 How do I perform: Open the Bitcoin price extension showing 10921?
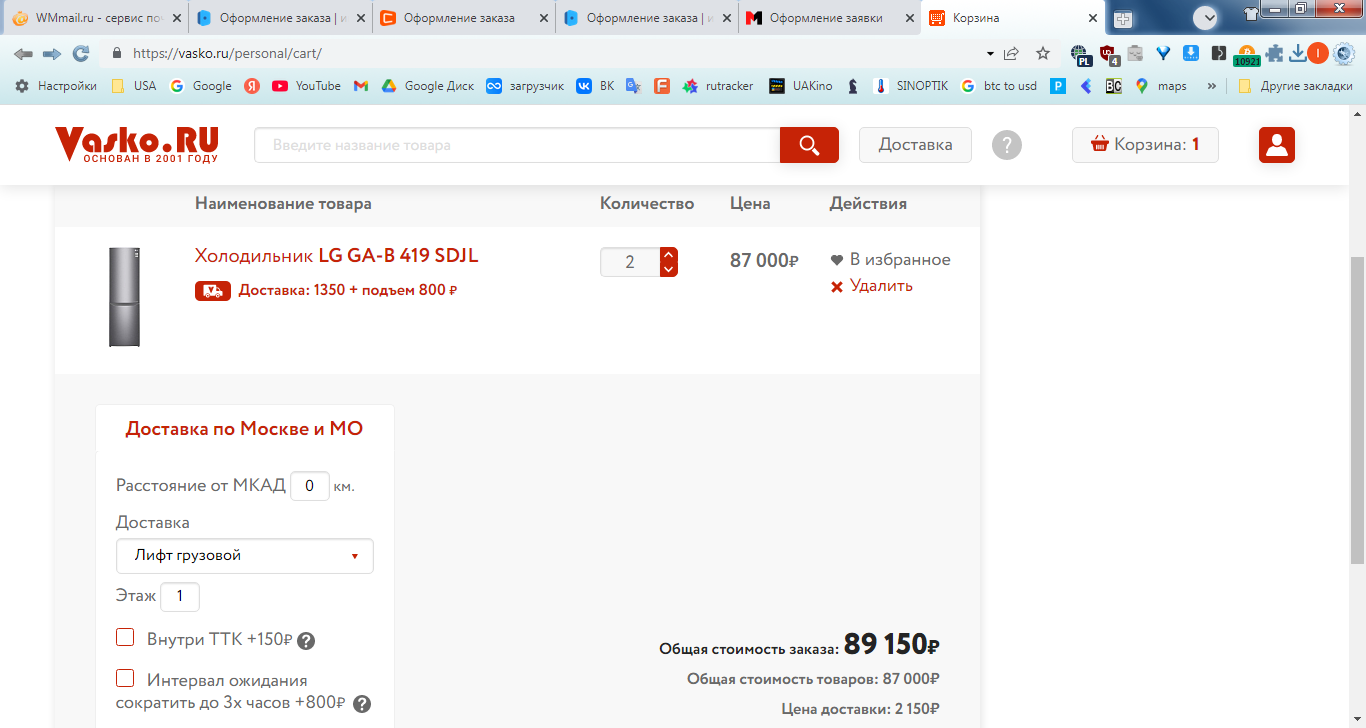1246,55
